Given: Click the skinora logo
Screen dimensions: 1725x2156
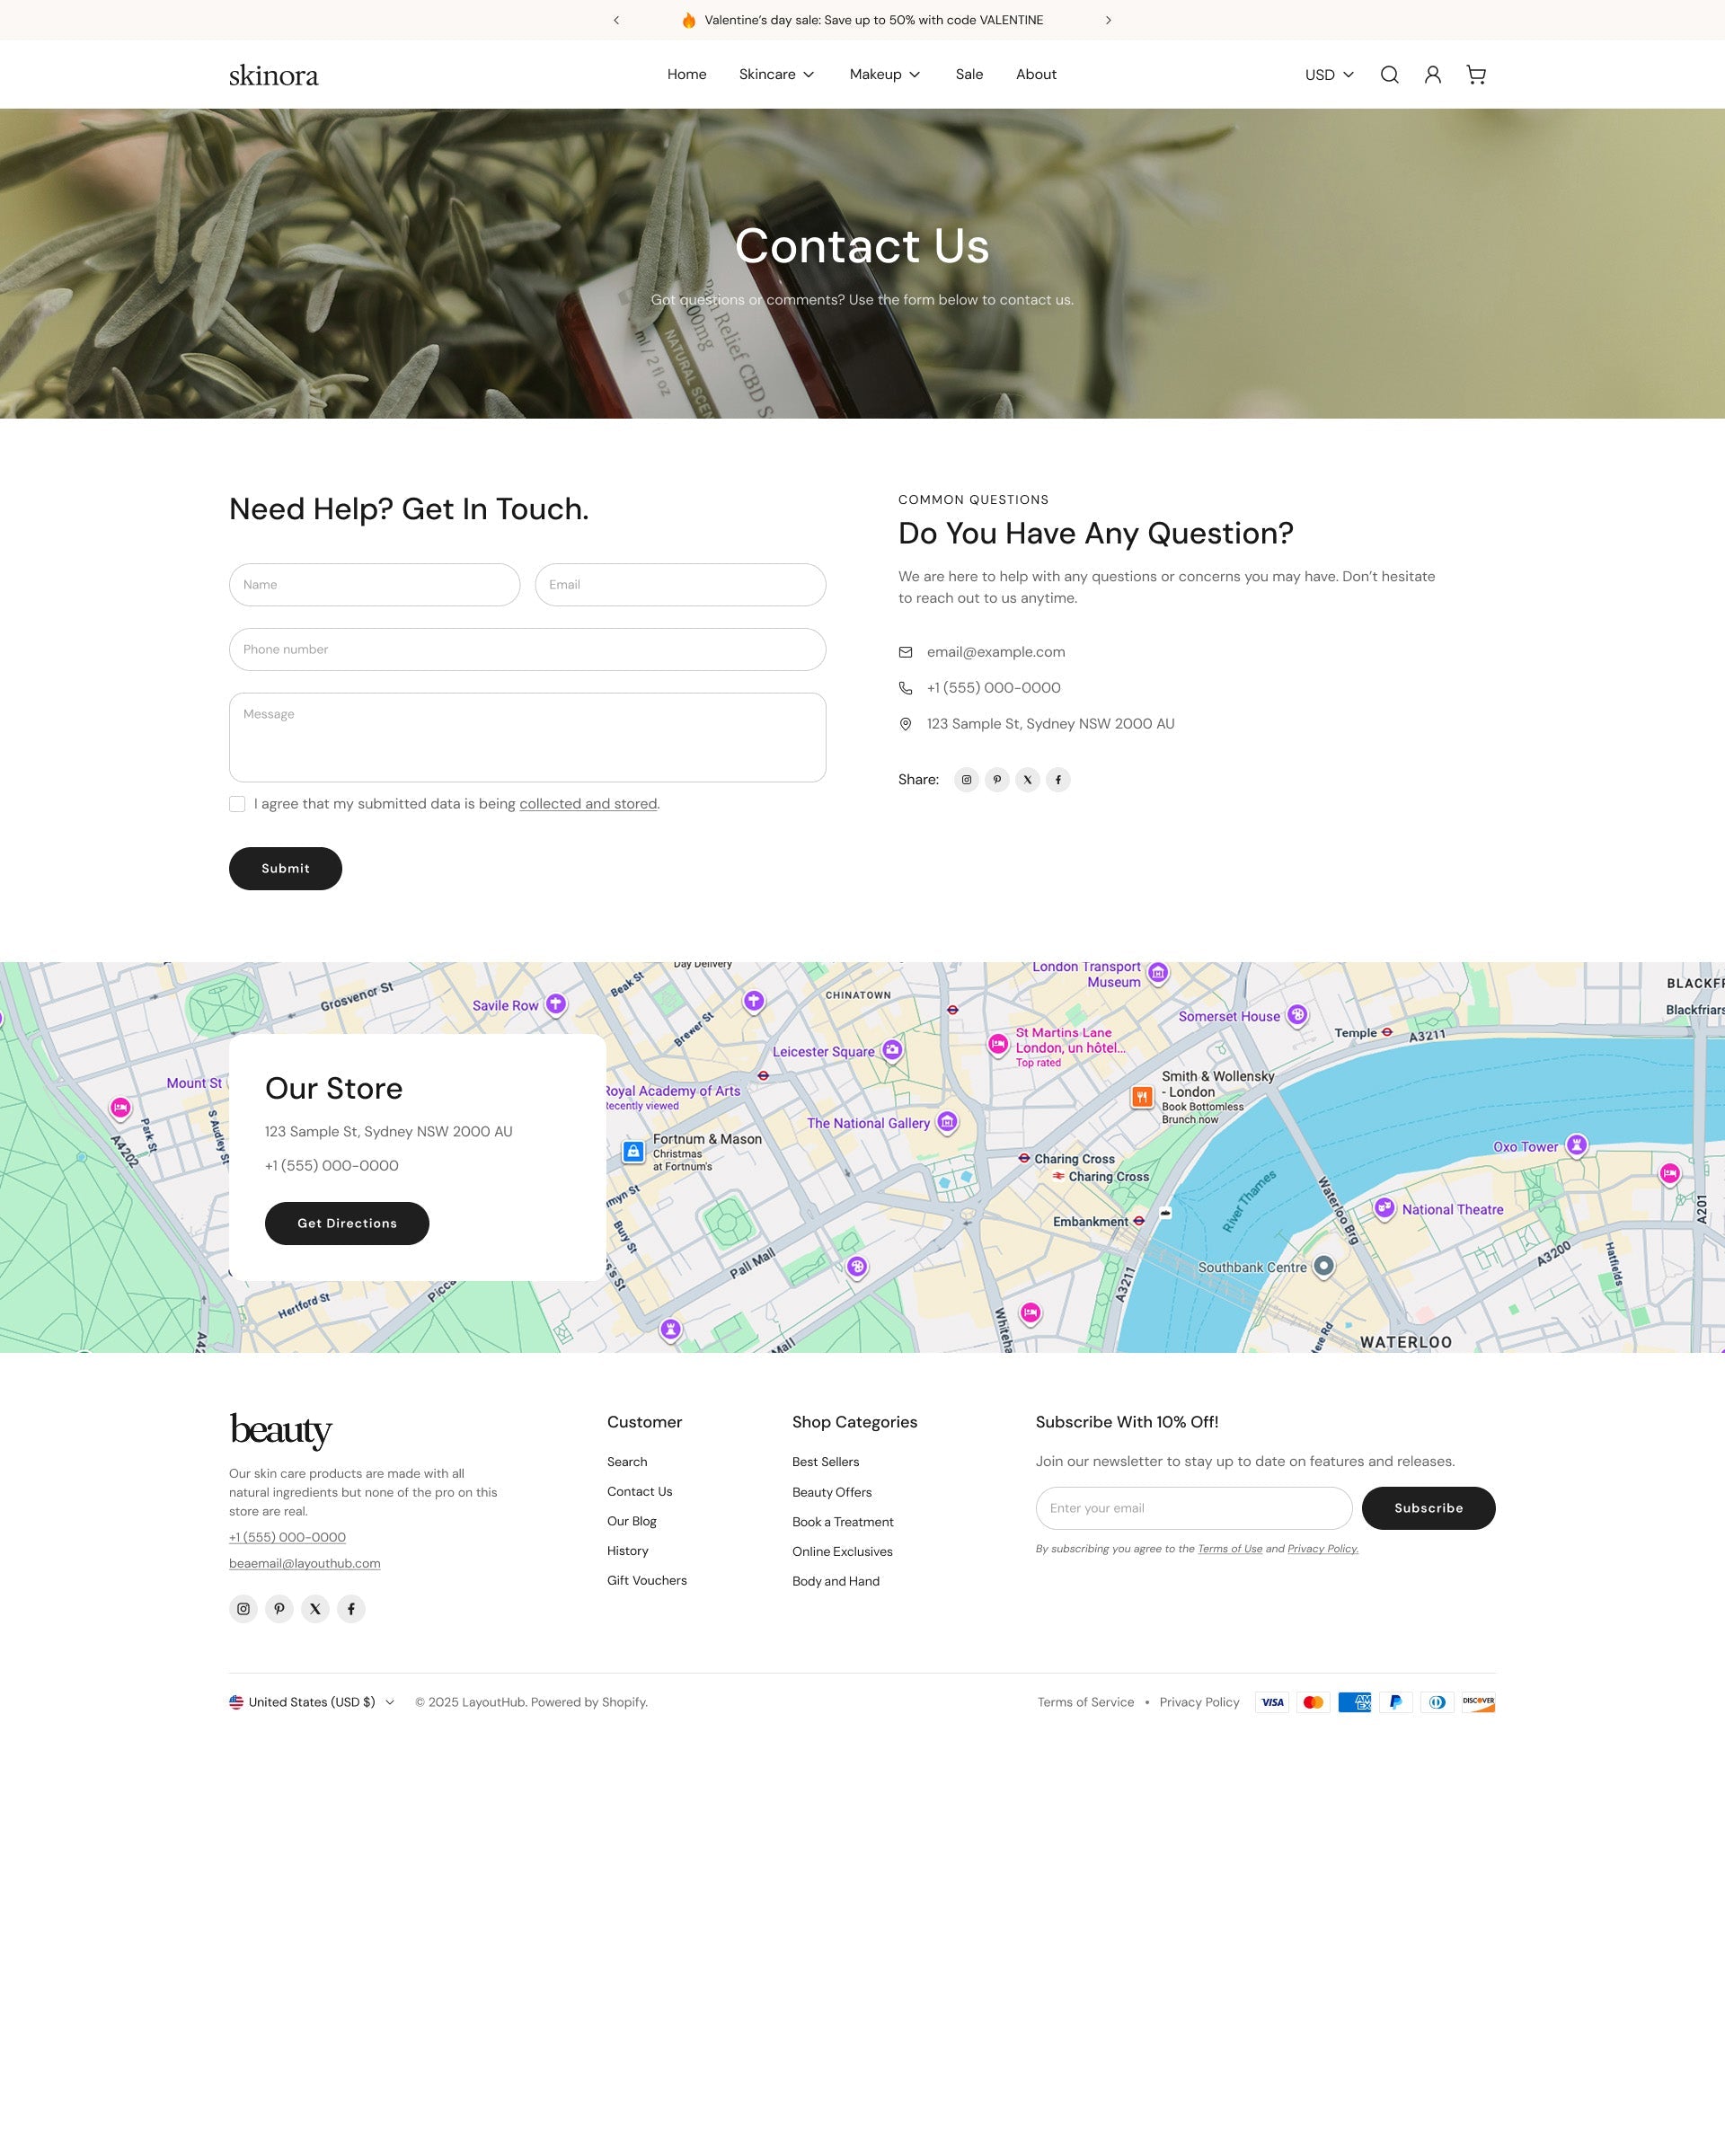Looking at the screenshot, I should click(x=274, y=75).
